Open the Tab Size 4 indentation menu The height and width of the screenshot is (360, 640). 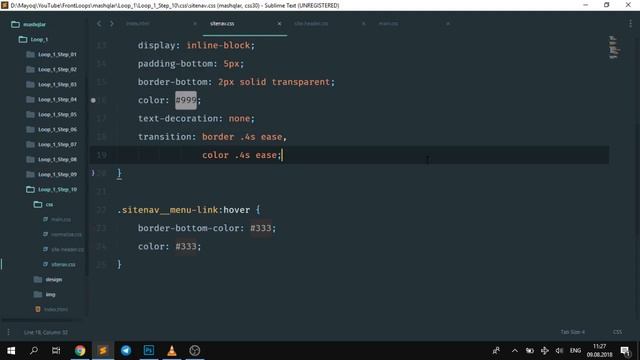[x=573, y=332]
